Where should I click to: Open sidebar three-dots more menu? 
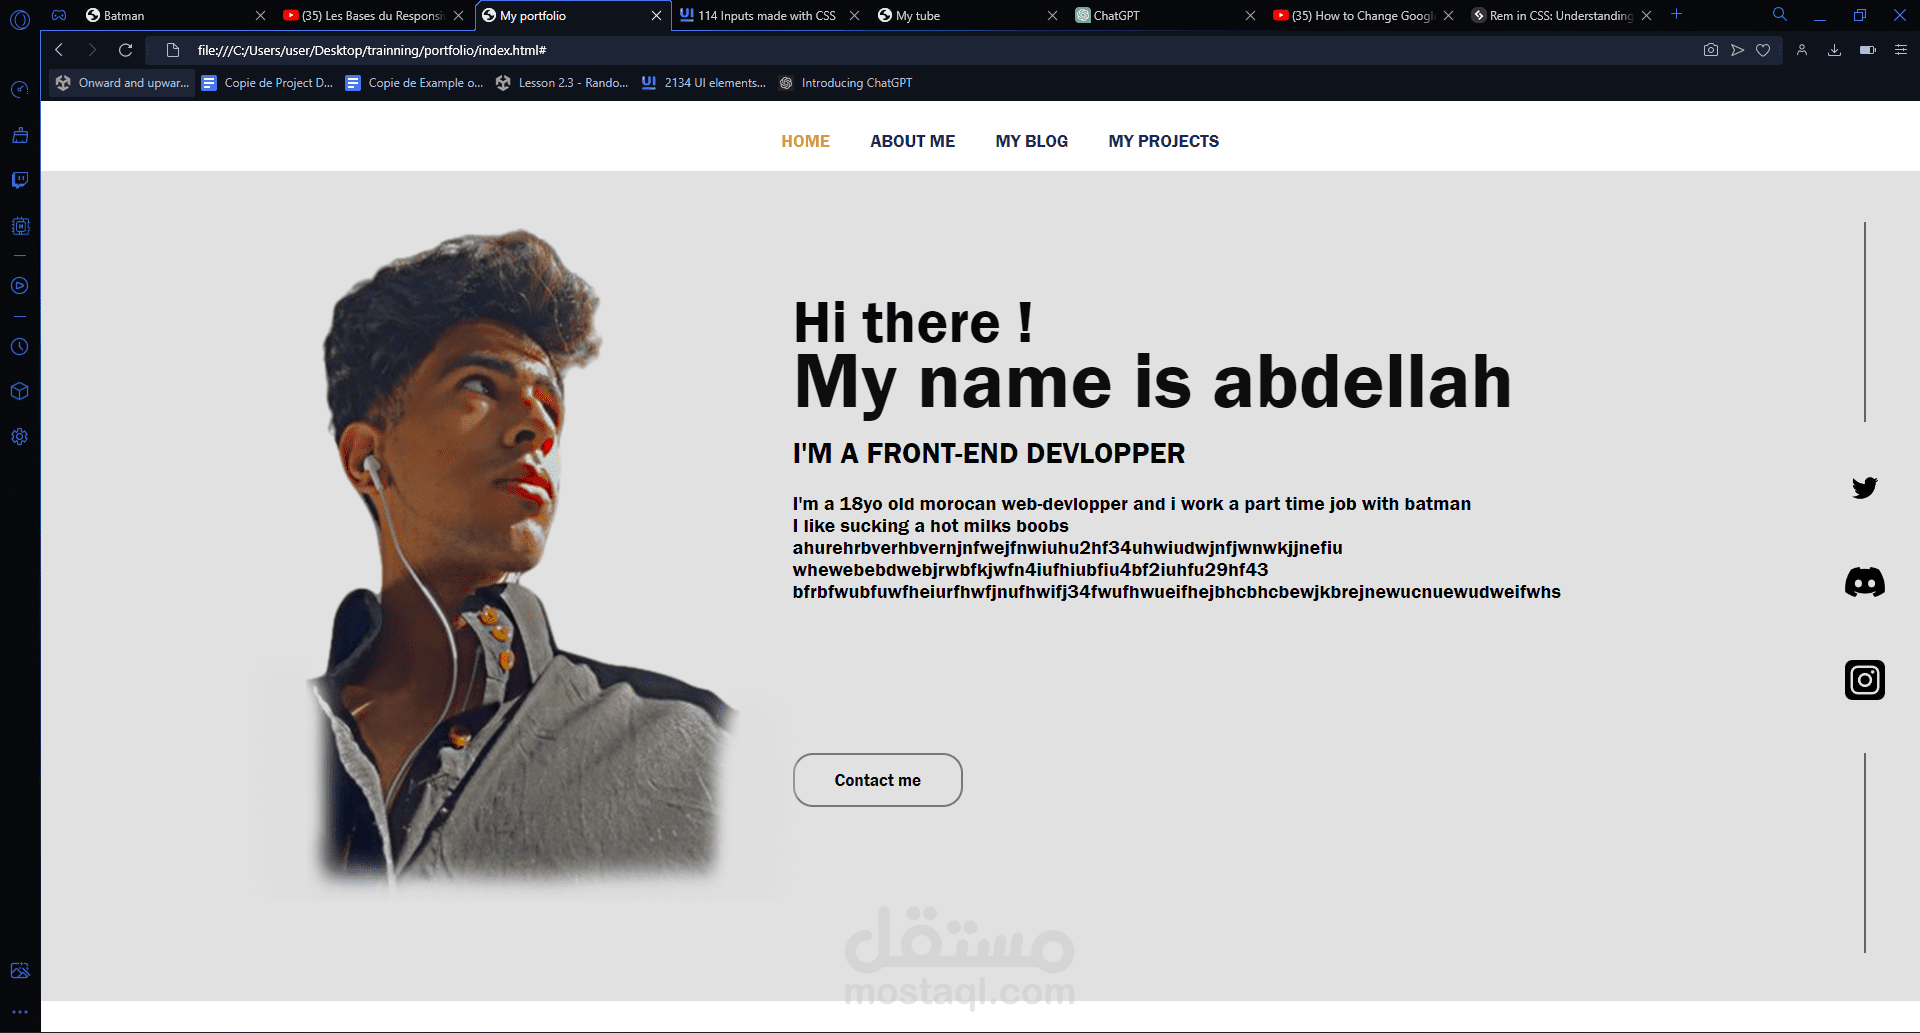coord(20,1012)
